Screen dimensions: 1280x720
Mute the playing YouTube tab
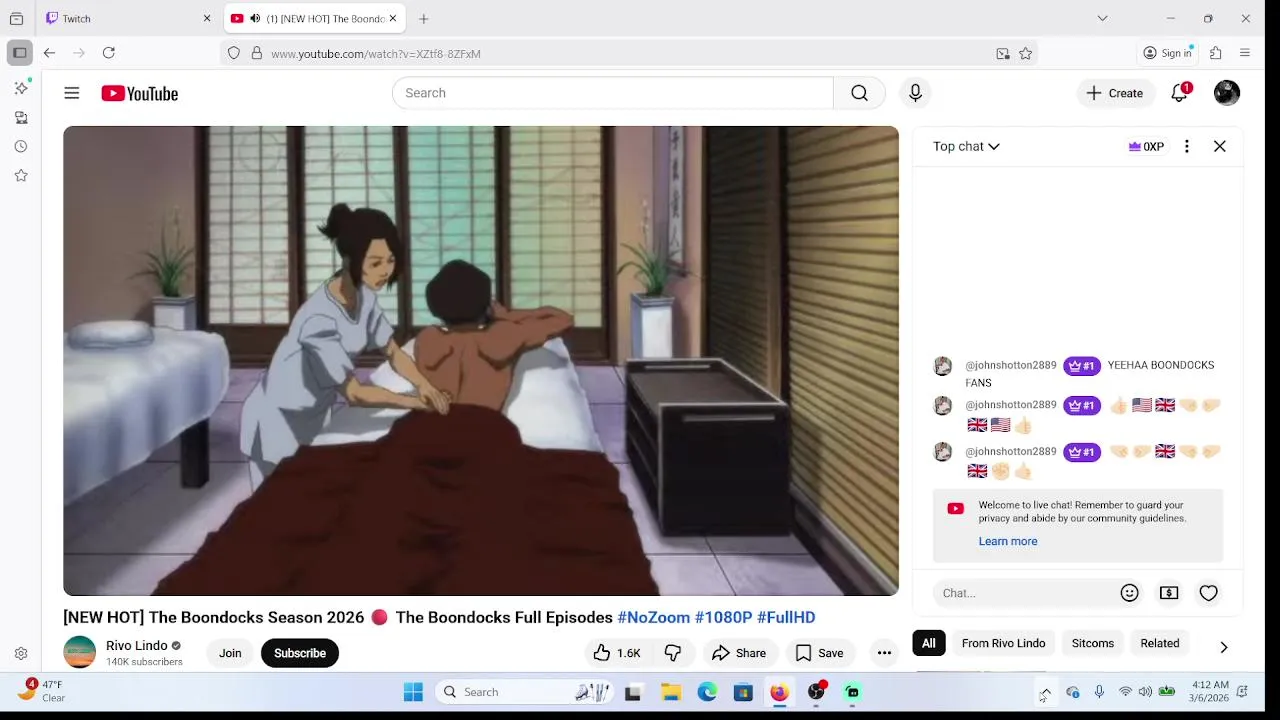click(255, 19)
